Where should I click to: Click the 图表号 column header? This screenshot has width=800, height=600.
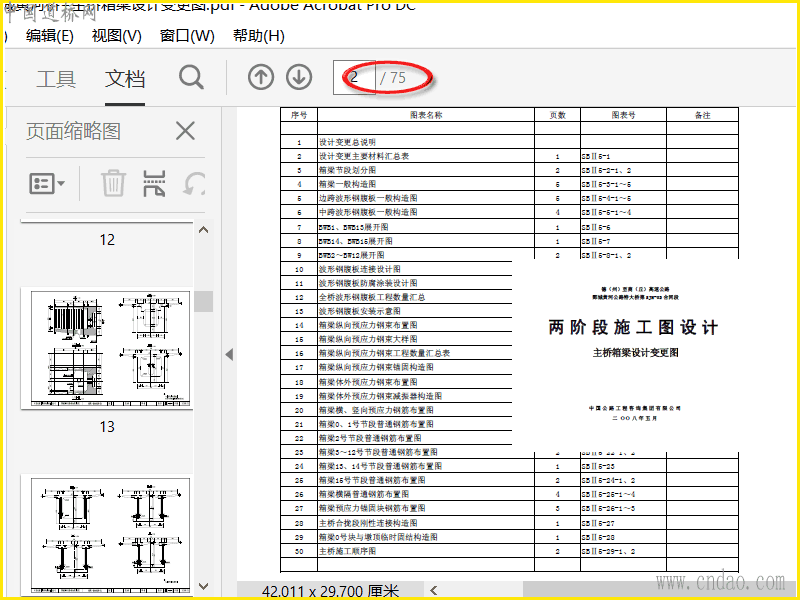tap(623, 115)
